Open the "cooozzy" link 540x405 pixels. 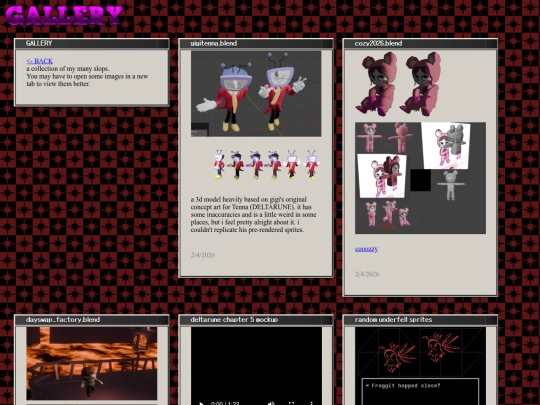366,249
